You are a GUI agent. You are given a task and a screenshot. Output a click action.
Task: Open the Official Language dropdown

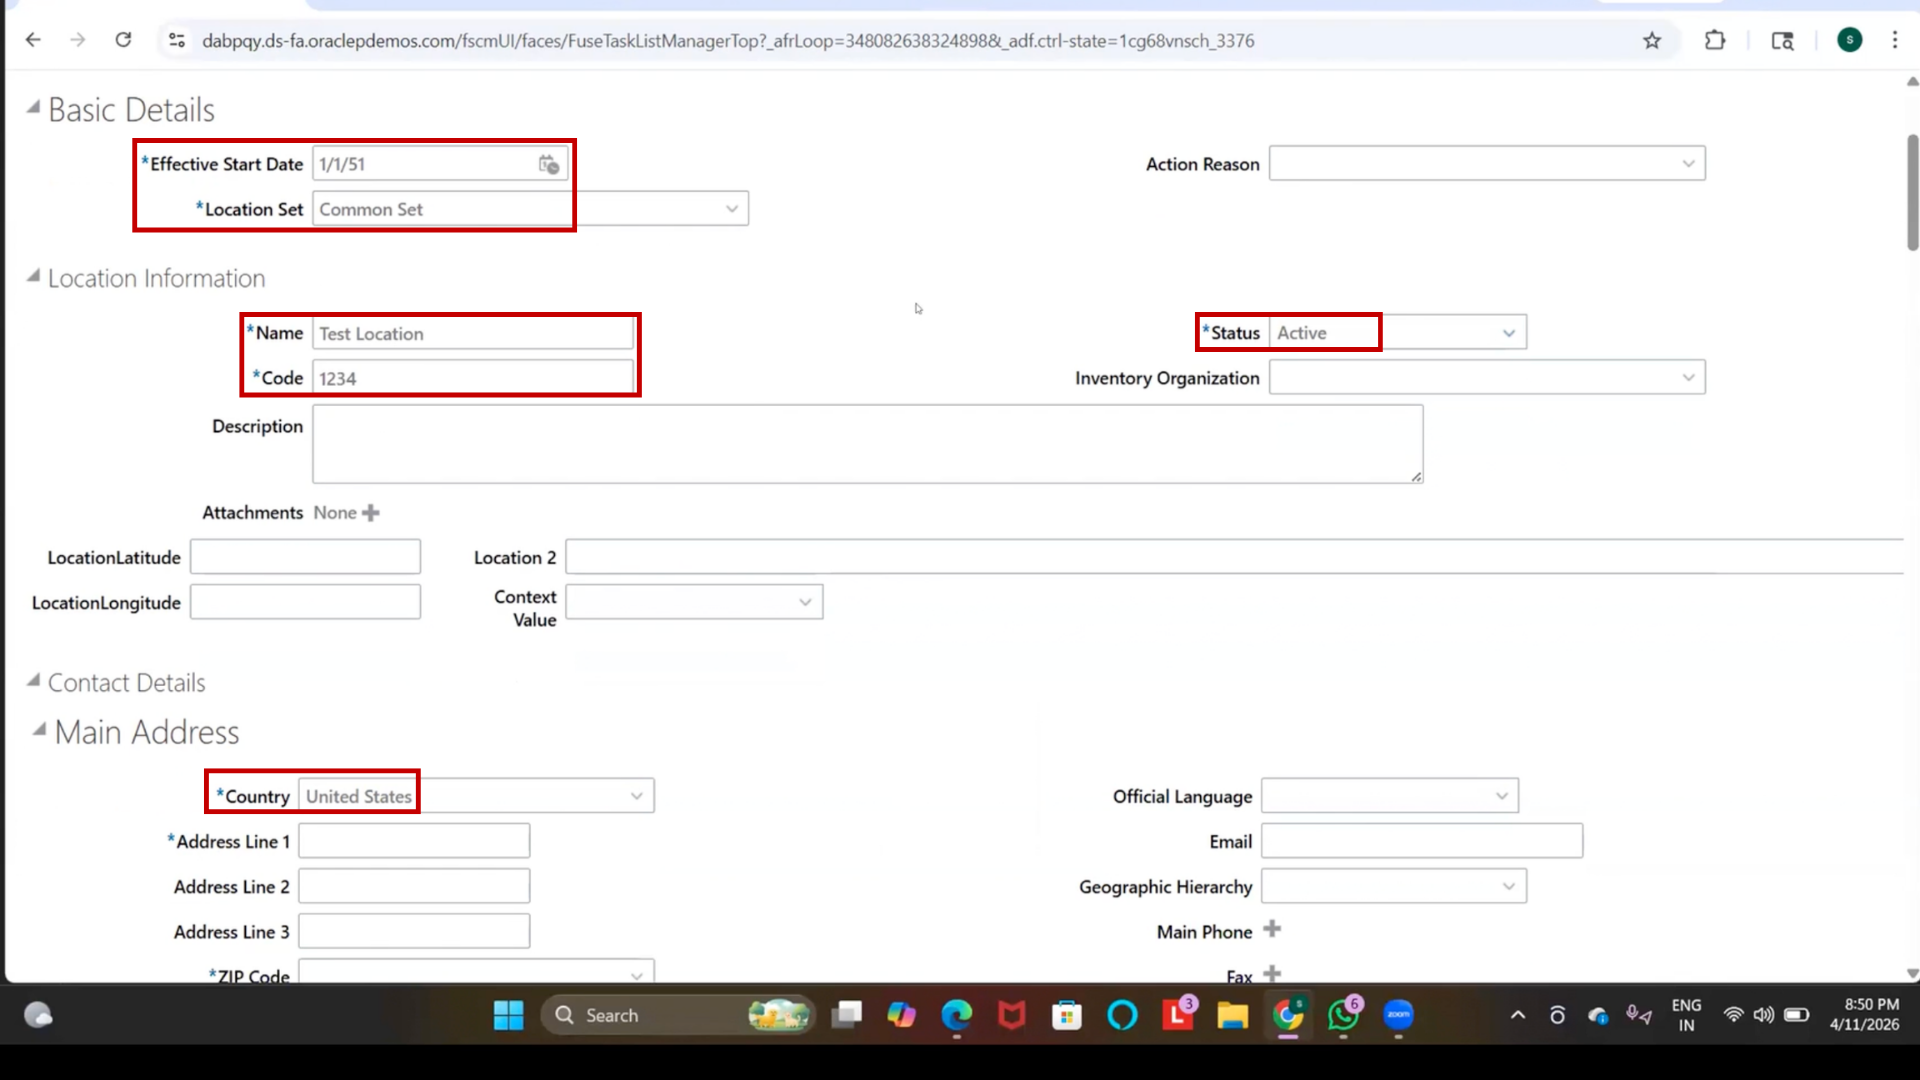pyautogui.click(x=1501, y=796)
